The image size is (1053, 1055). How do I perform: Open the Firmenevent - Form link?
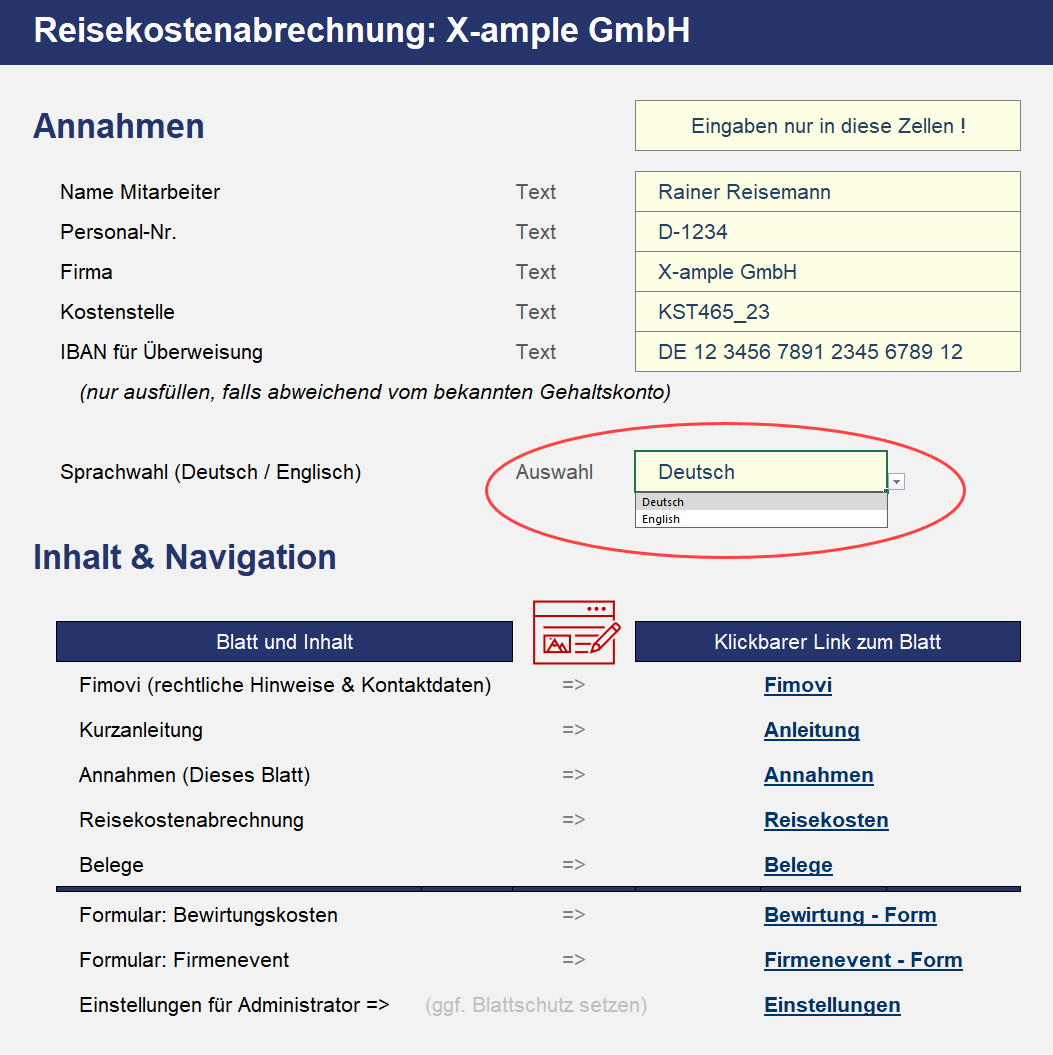point(863,960)
